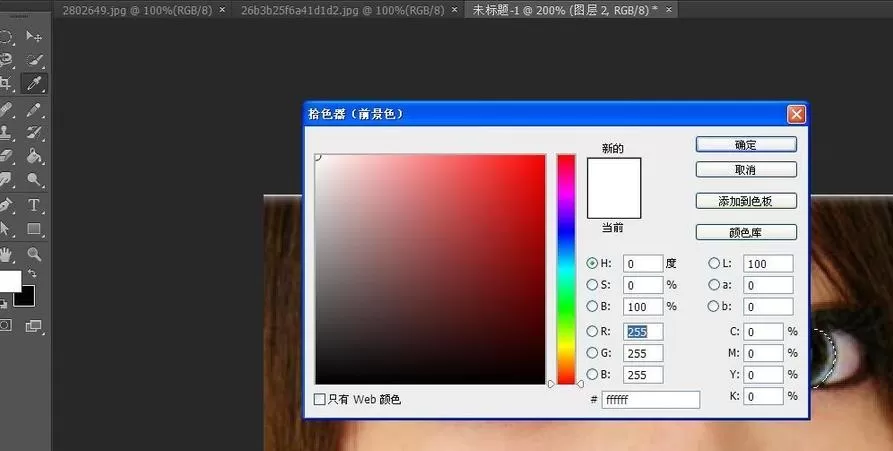Screen dimensions: 893x451
Task: Click the L value field showing 100
Action: point(768,264)
